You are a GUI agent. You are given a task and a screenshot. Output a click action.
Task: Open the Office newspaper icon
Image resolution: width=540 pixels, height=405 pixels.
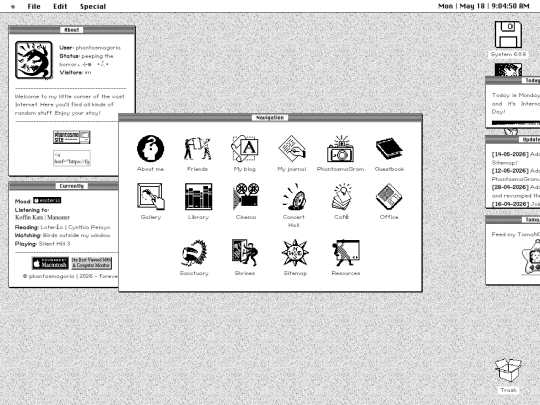[389, 197]
